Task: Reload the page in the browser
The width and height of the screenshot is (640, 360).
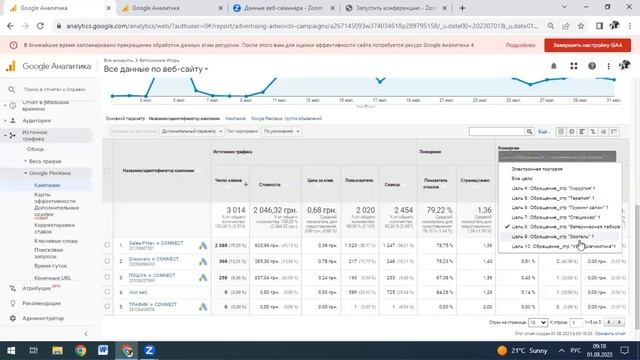Action: pos(40,26)
